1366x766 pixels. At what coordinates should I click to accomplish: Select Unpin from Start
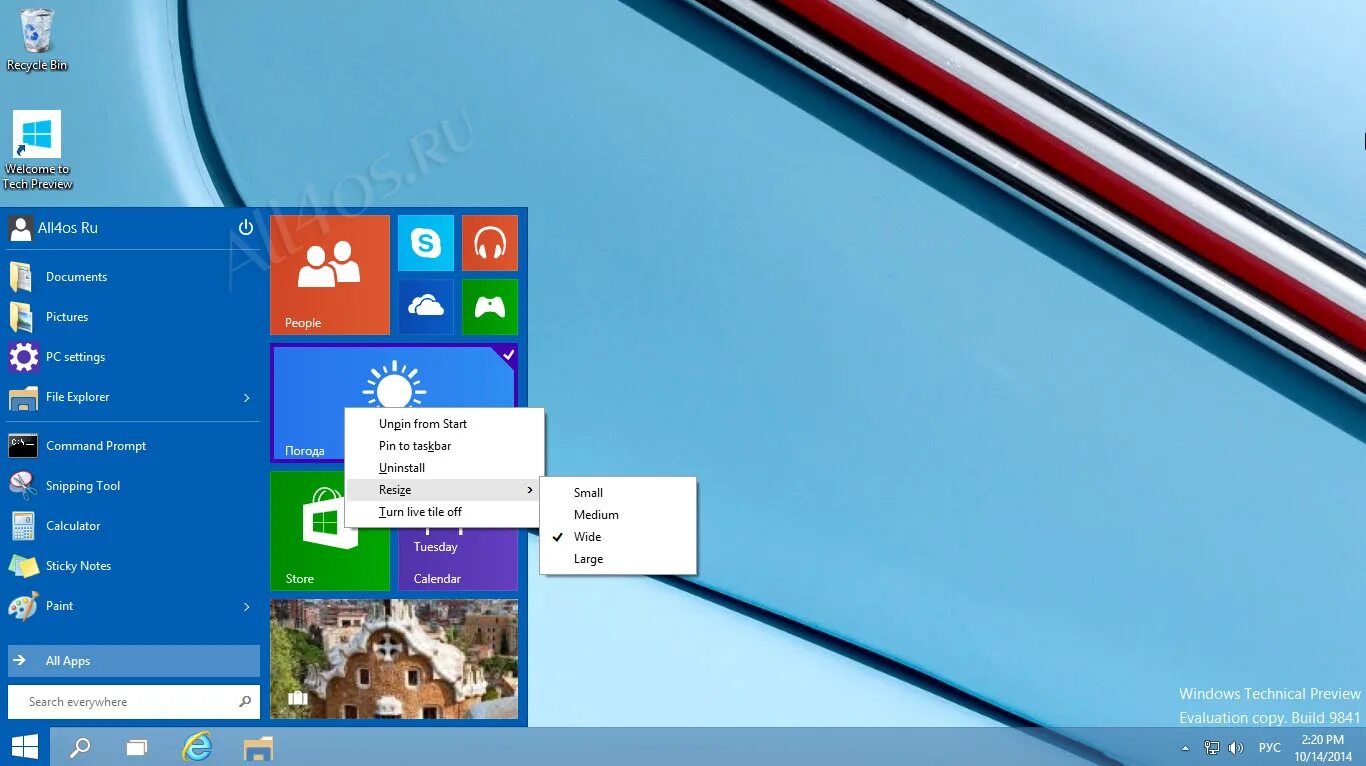pos(422,423)
